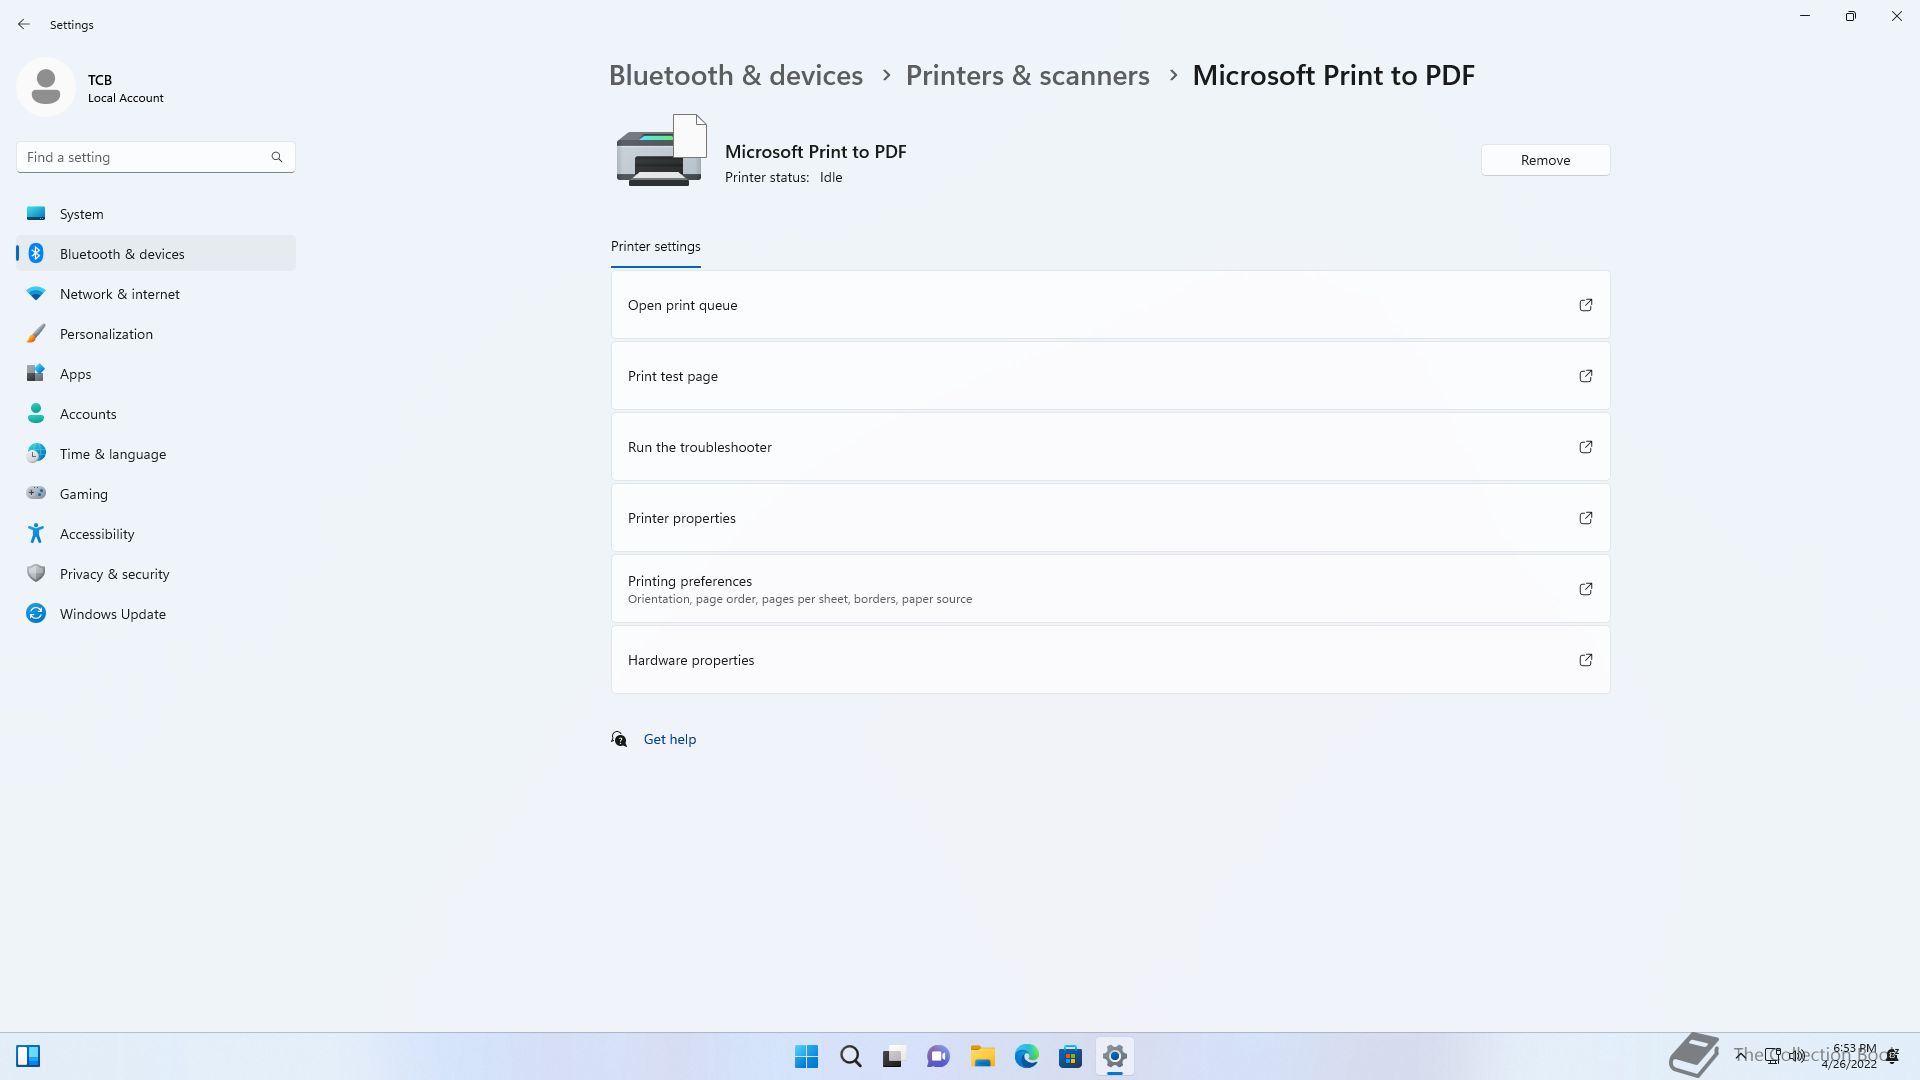Image resolution: width=1920 pixels, height=1080 pixels.
Task: Go back using the Settings arrow
Action: [24, 24]
